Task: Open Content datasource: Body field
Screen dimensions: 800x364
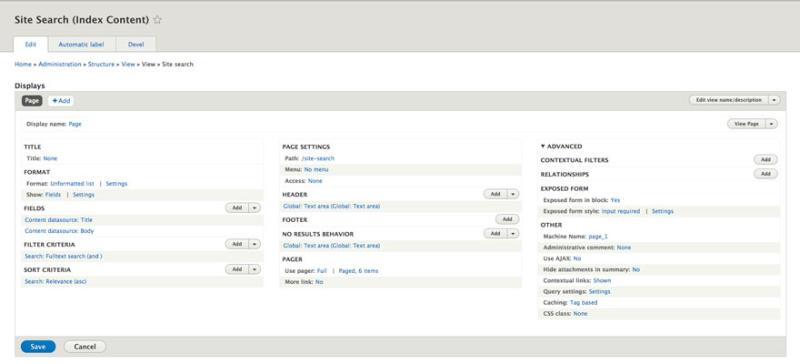Action: coord(59,231)
